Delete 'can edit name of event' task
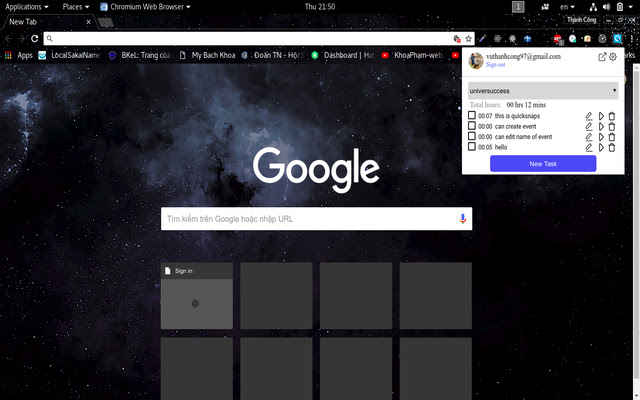This screenshot has width=640, height=400. (611, 137)
